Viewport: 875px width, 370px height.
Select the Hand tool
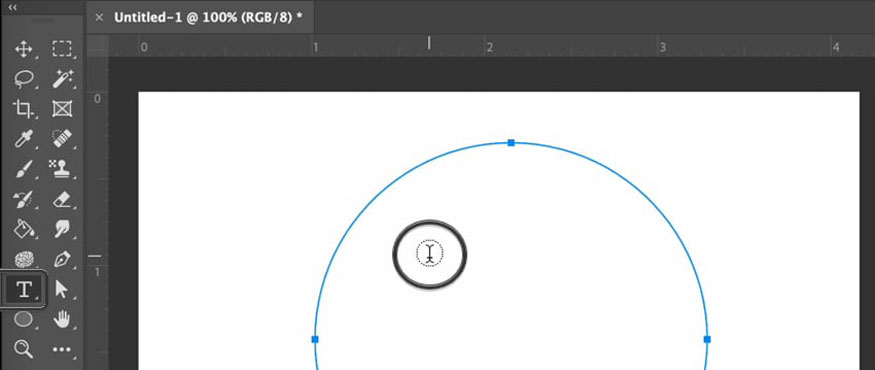click(61, 320)
